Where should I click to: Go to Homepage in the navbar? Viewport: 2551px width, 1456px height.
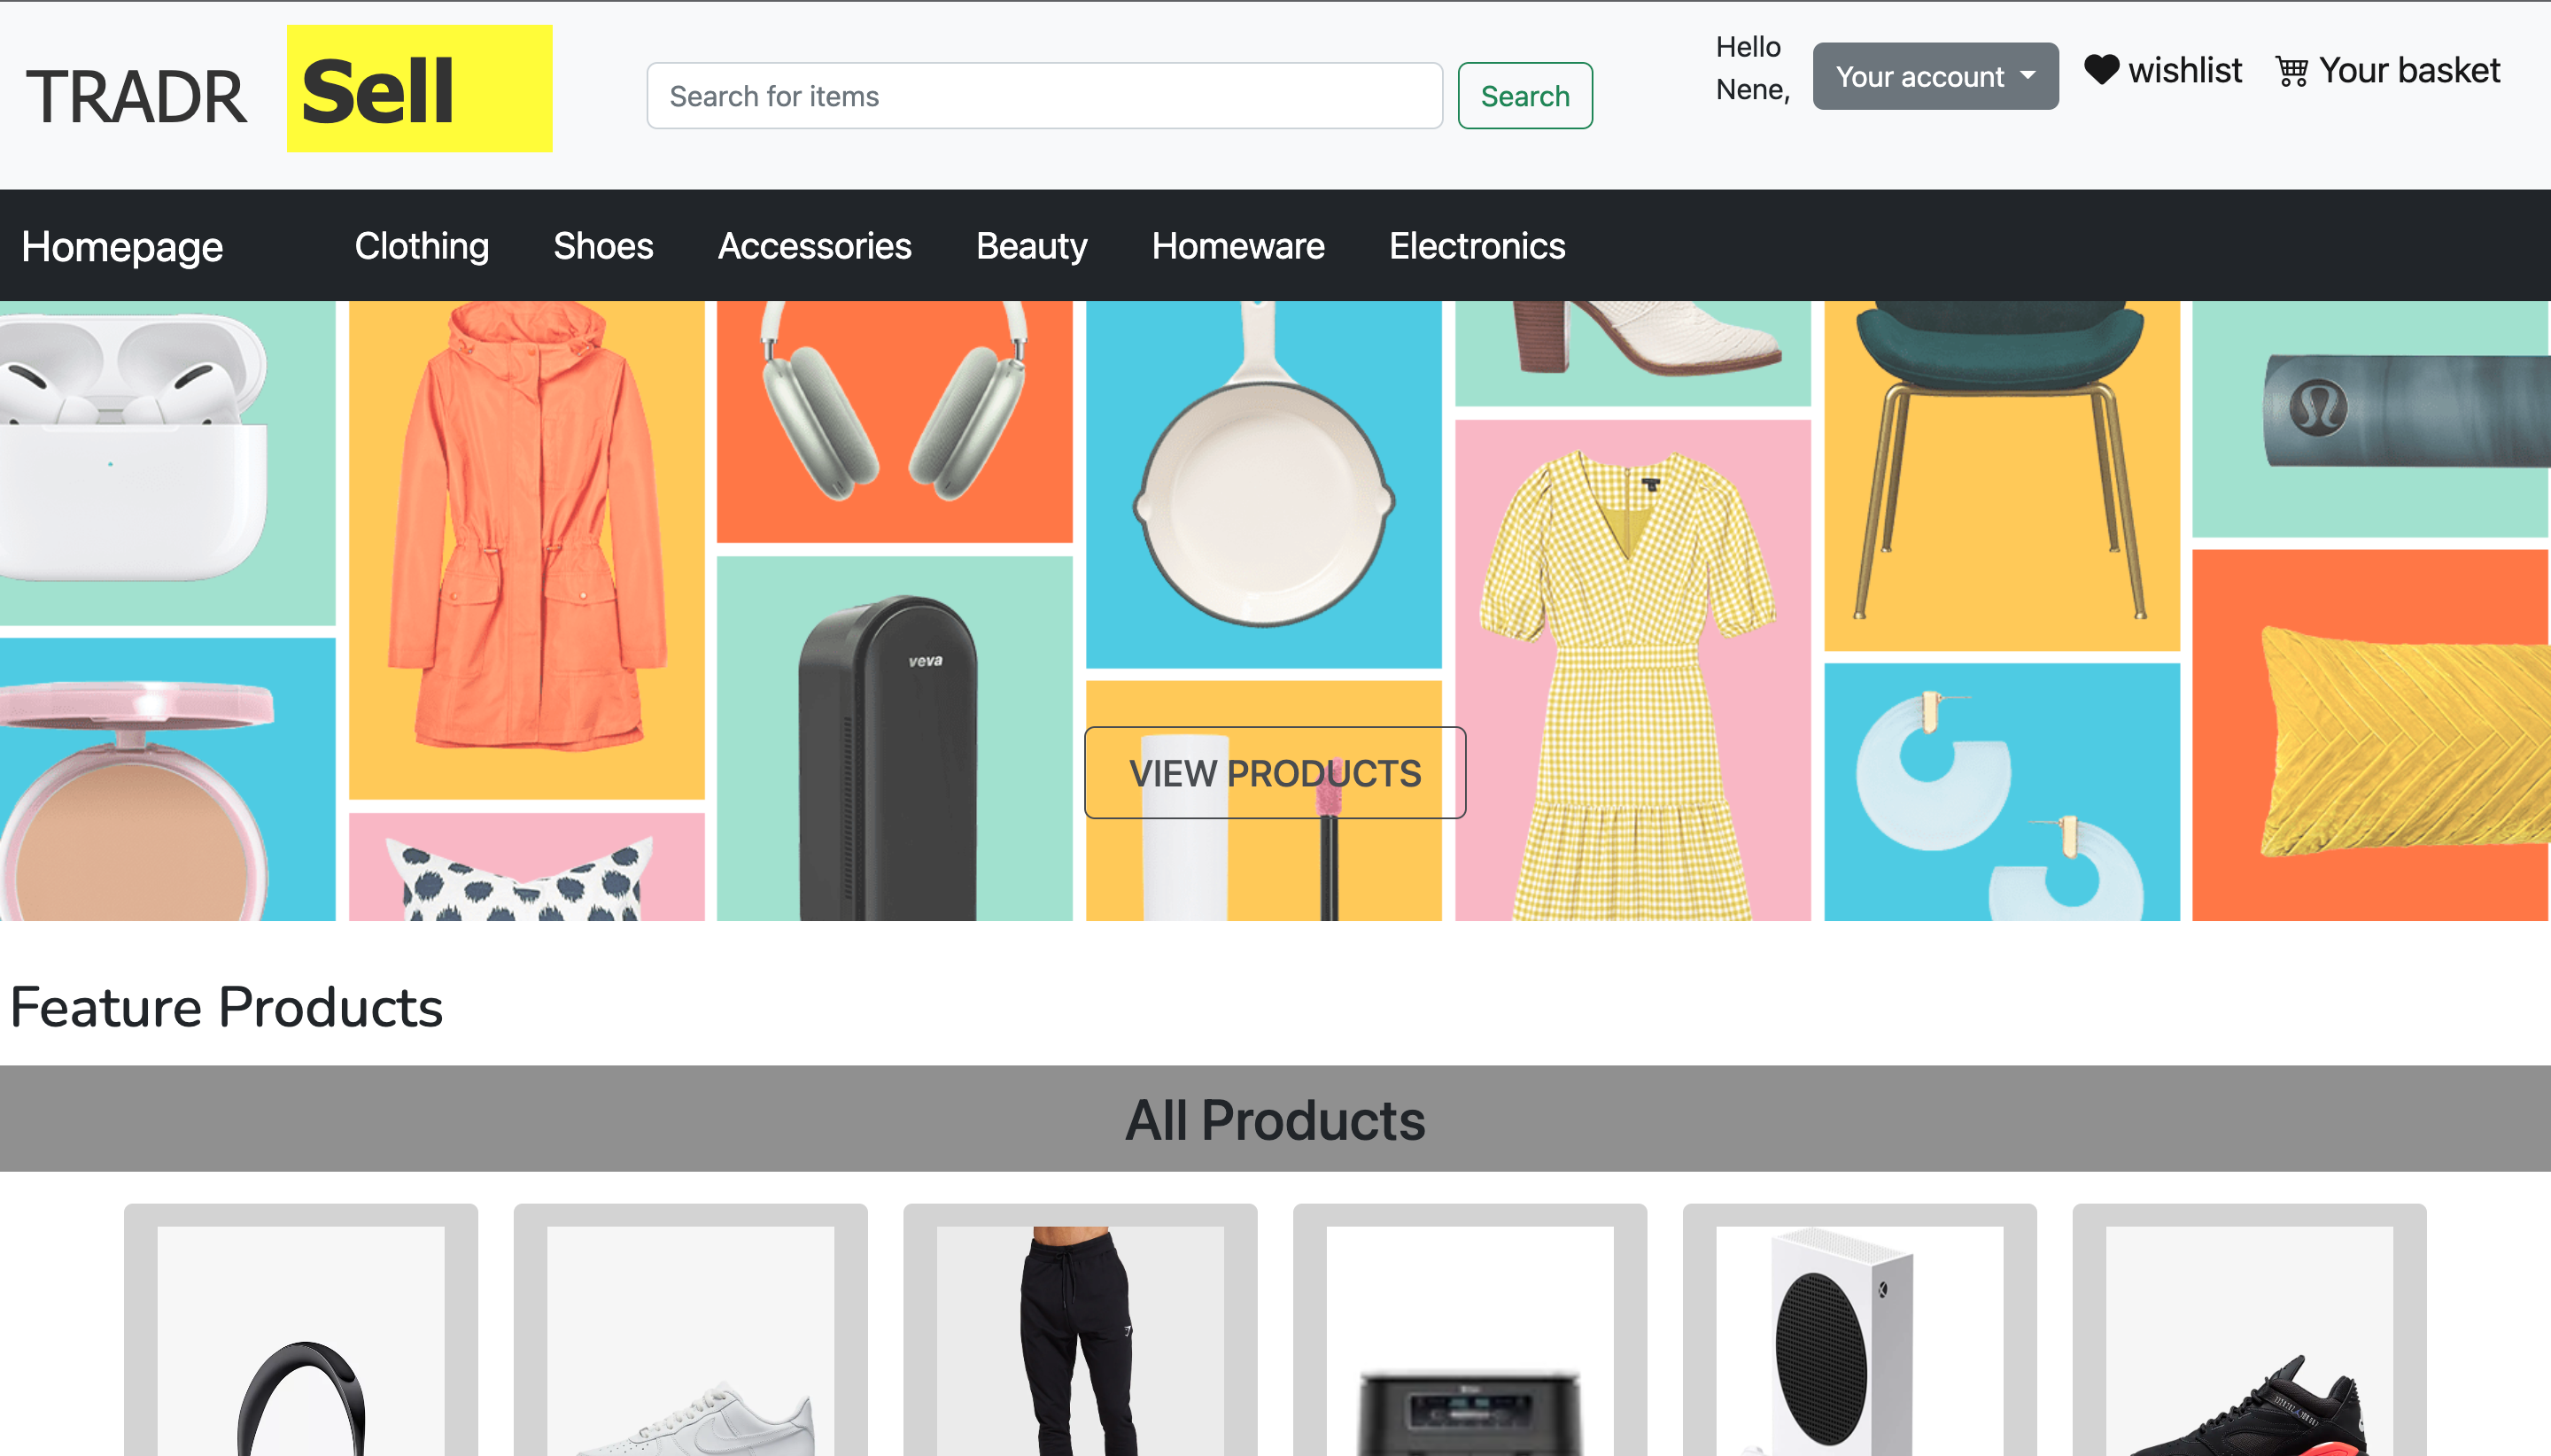(x=122, y=246)
